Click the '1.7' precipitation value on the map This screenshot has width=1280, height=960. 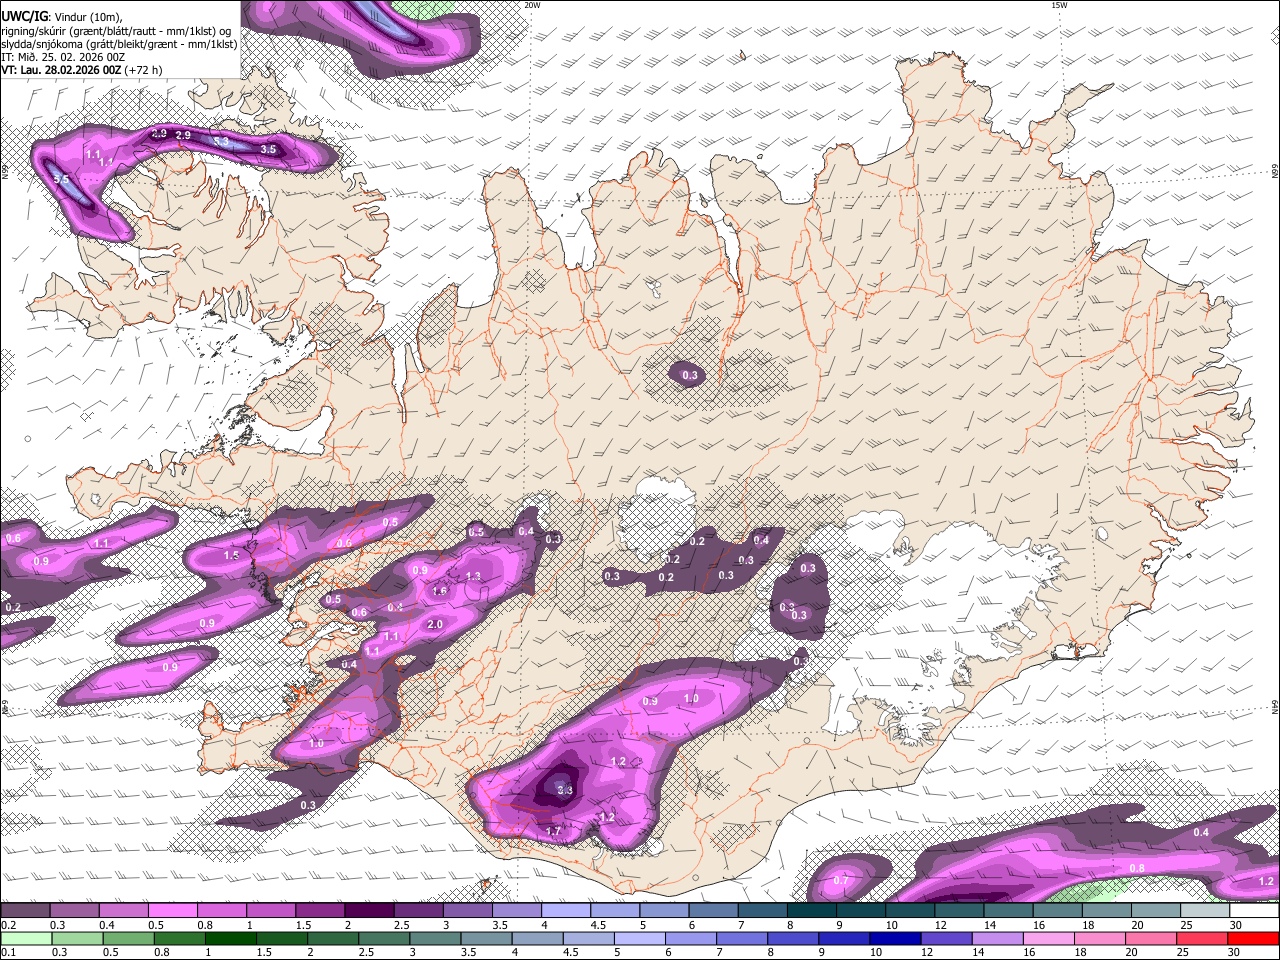pos(554,831)
